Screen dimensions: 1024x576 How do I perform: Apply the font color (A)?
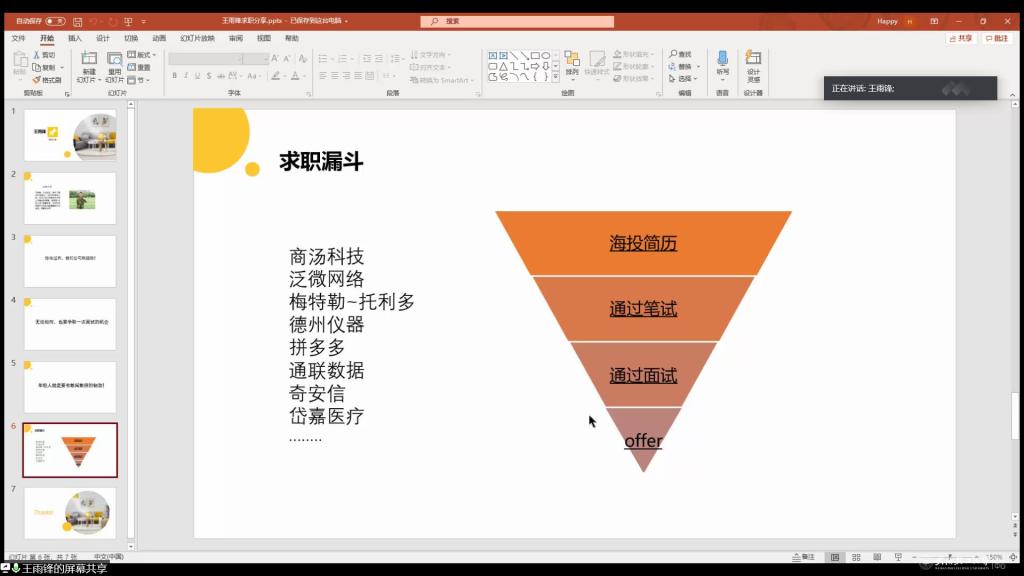pyautogui.click(x=296, y=76)
